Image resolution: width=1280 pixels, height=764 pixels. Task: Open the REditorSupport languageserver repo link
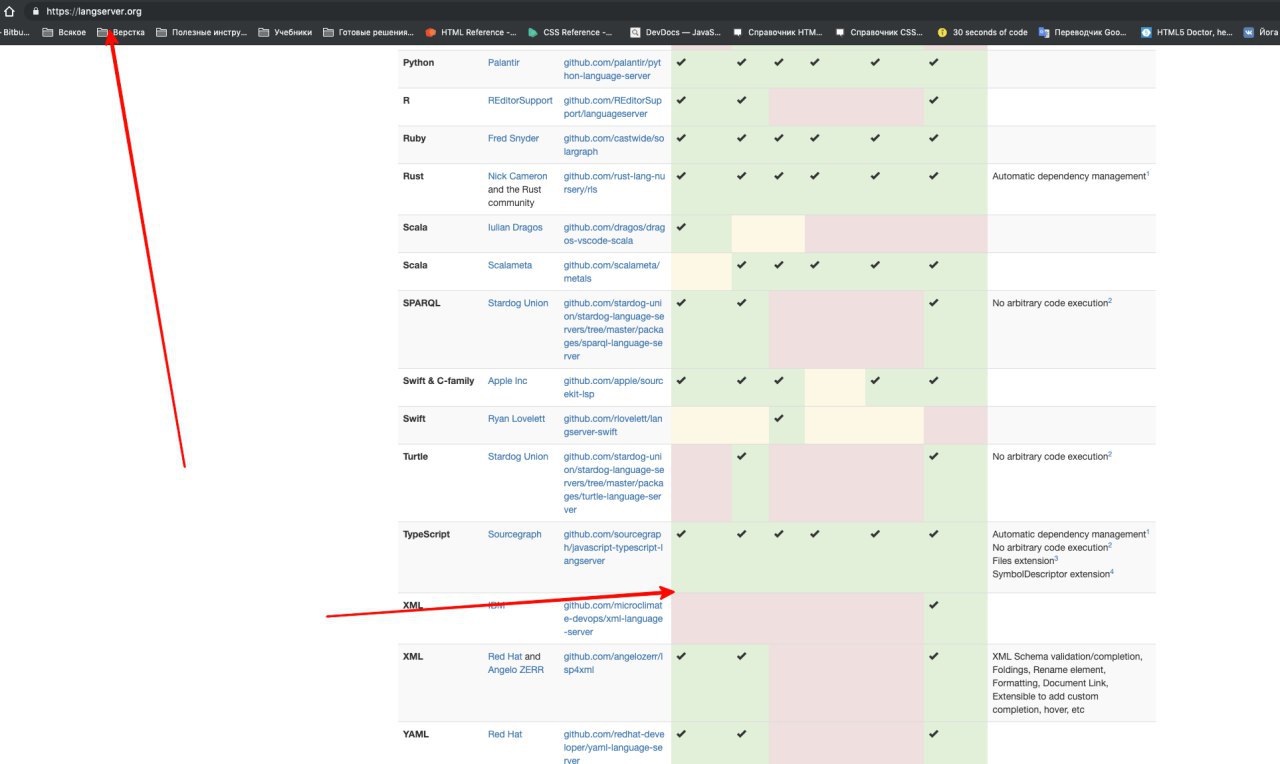[x=613, y=107]
